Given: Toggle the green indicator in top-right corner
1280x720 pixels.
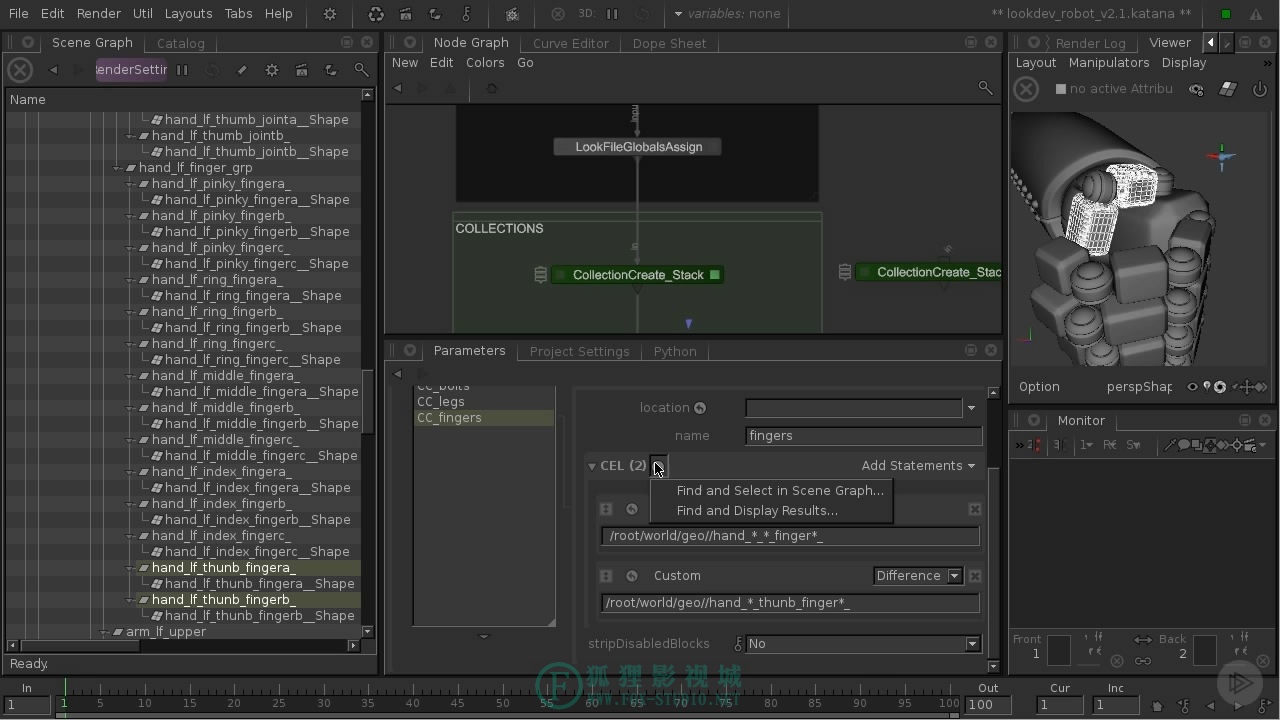Looking at the screenshot, I should coord(1225,14).
